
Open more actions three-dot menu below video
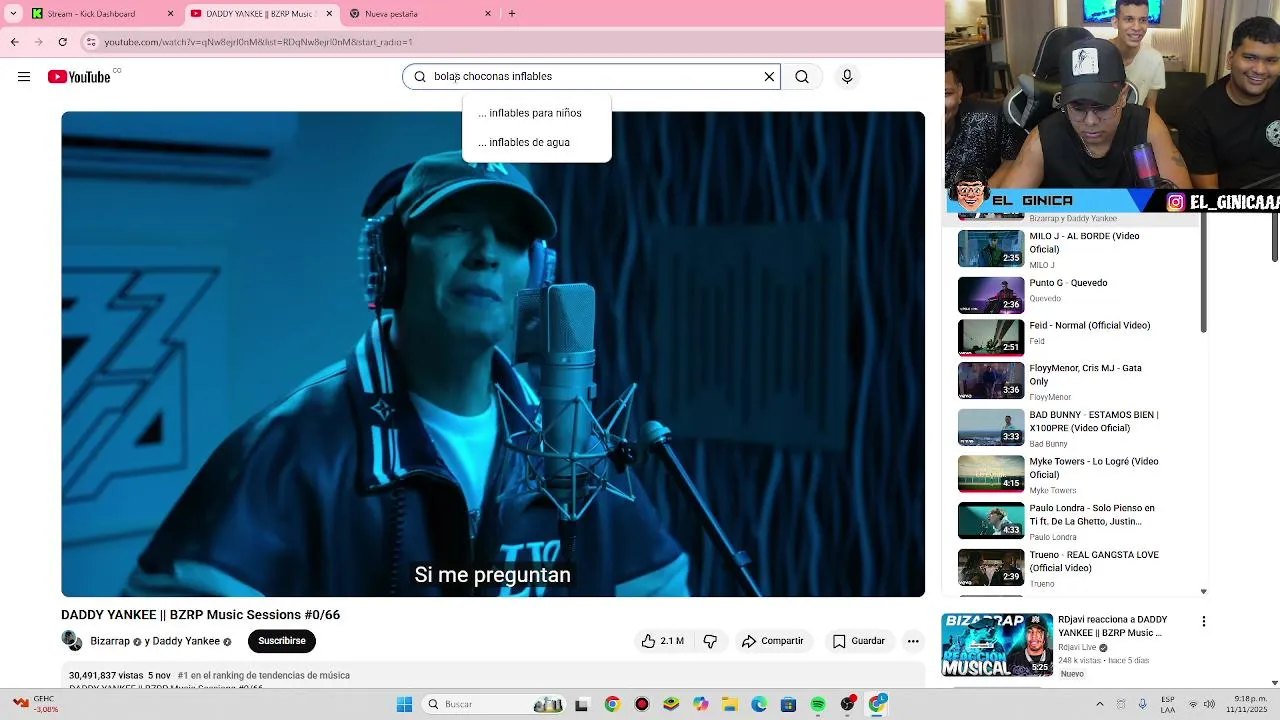pyautogui.click(x=913, y=641)
